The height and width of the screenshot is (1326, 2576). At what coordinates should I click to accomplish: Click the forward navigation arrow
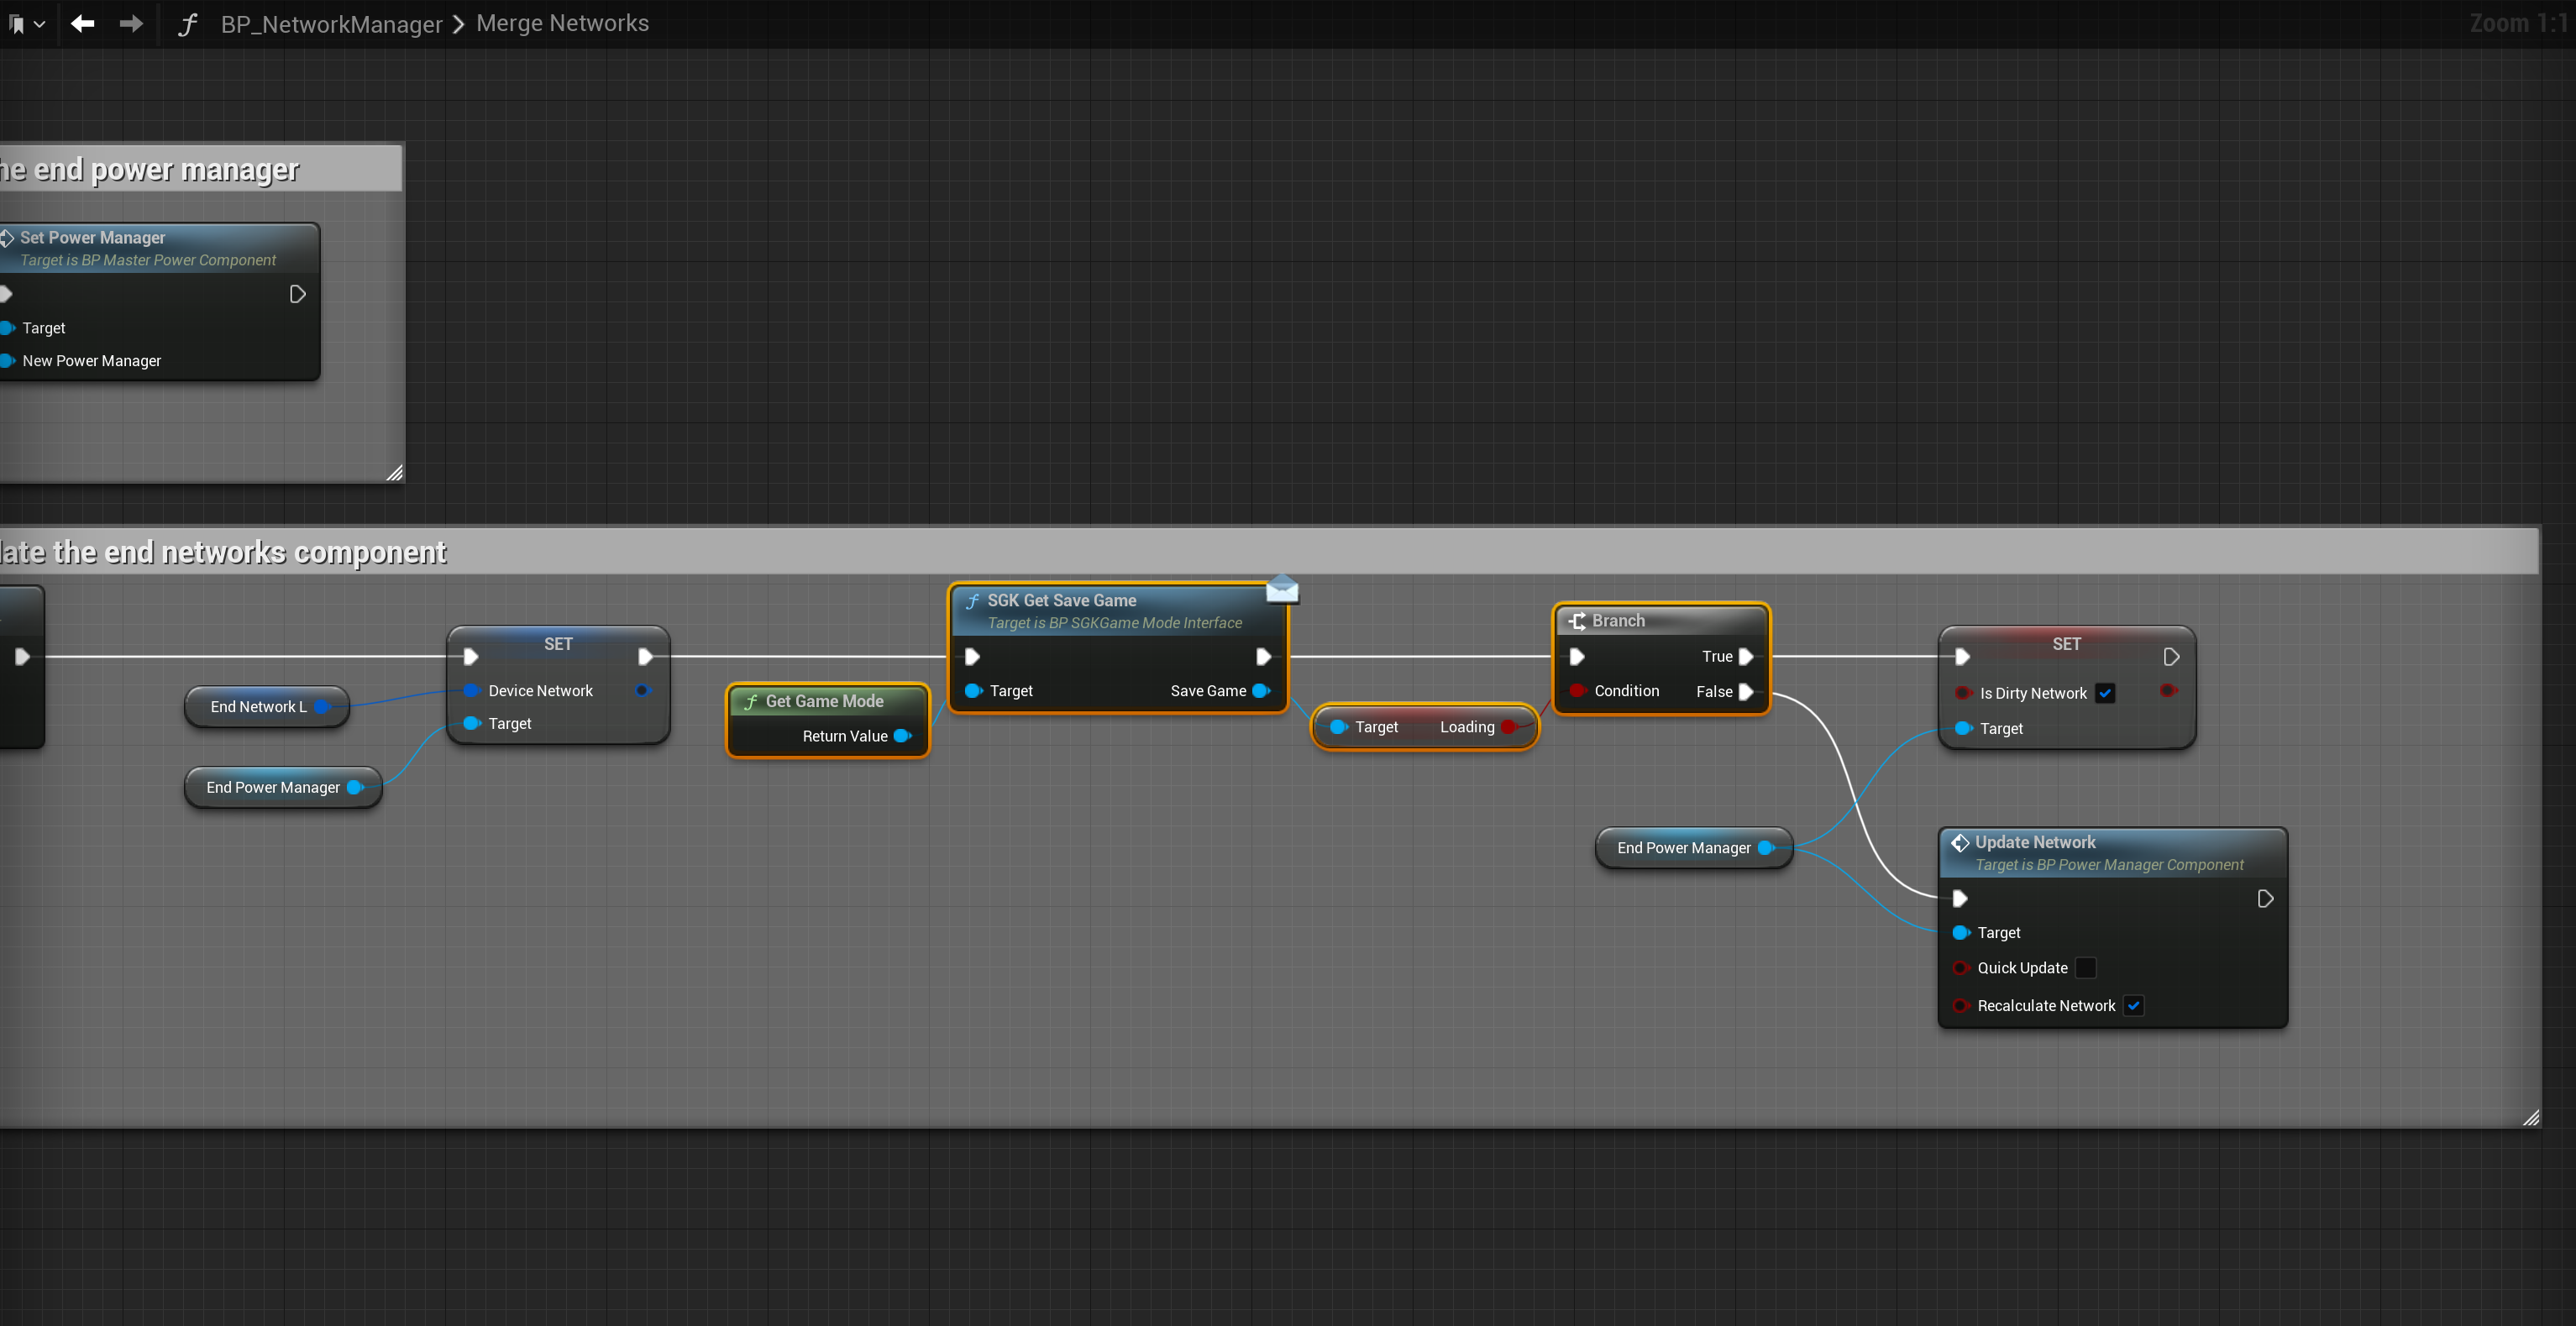click(131, 23)
